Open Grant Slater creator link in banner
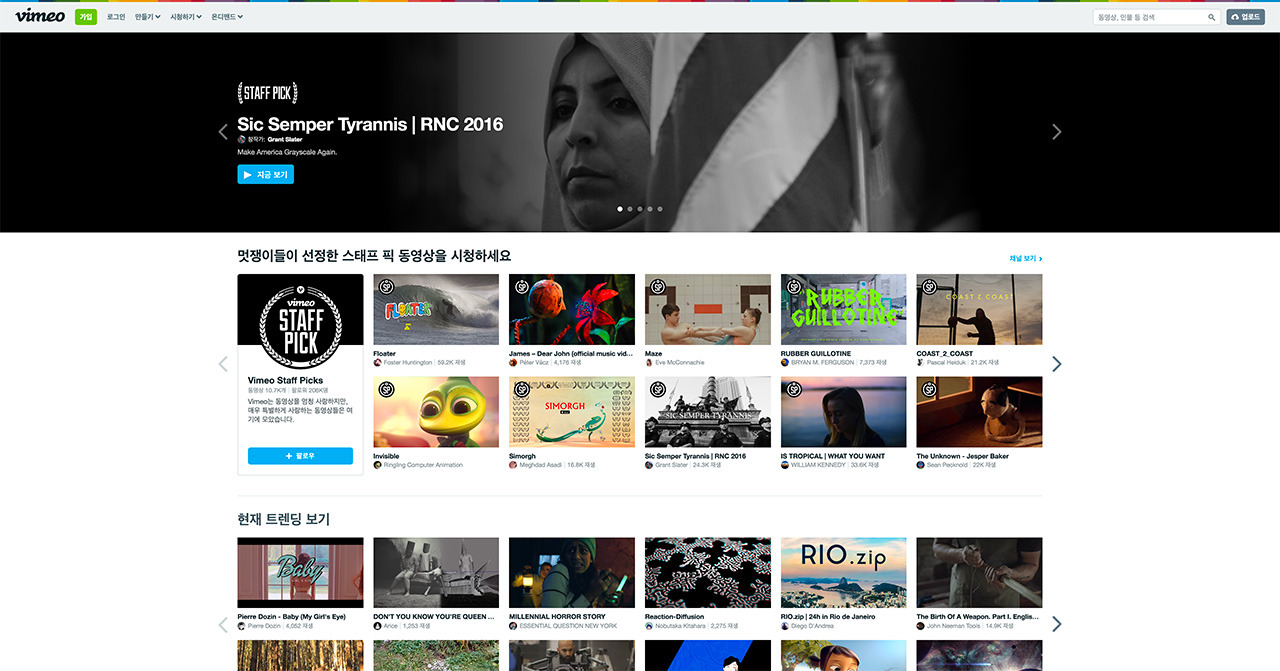1280x671 pixels. tap(285, 139)
